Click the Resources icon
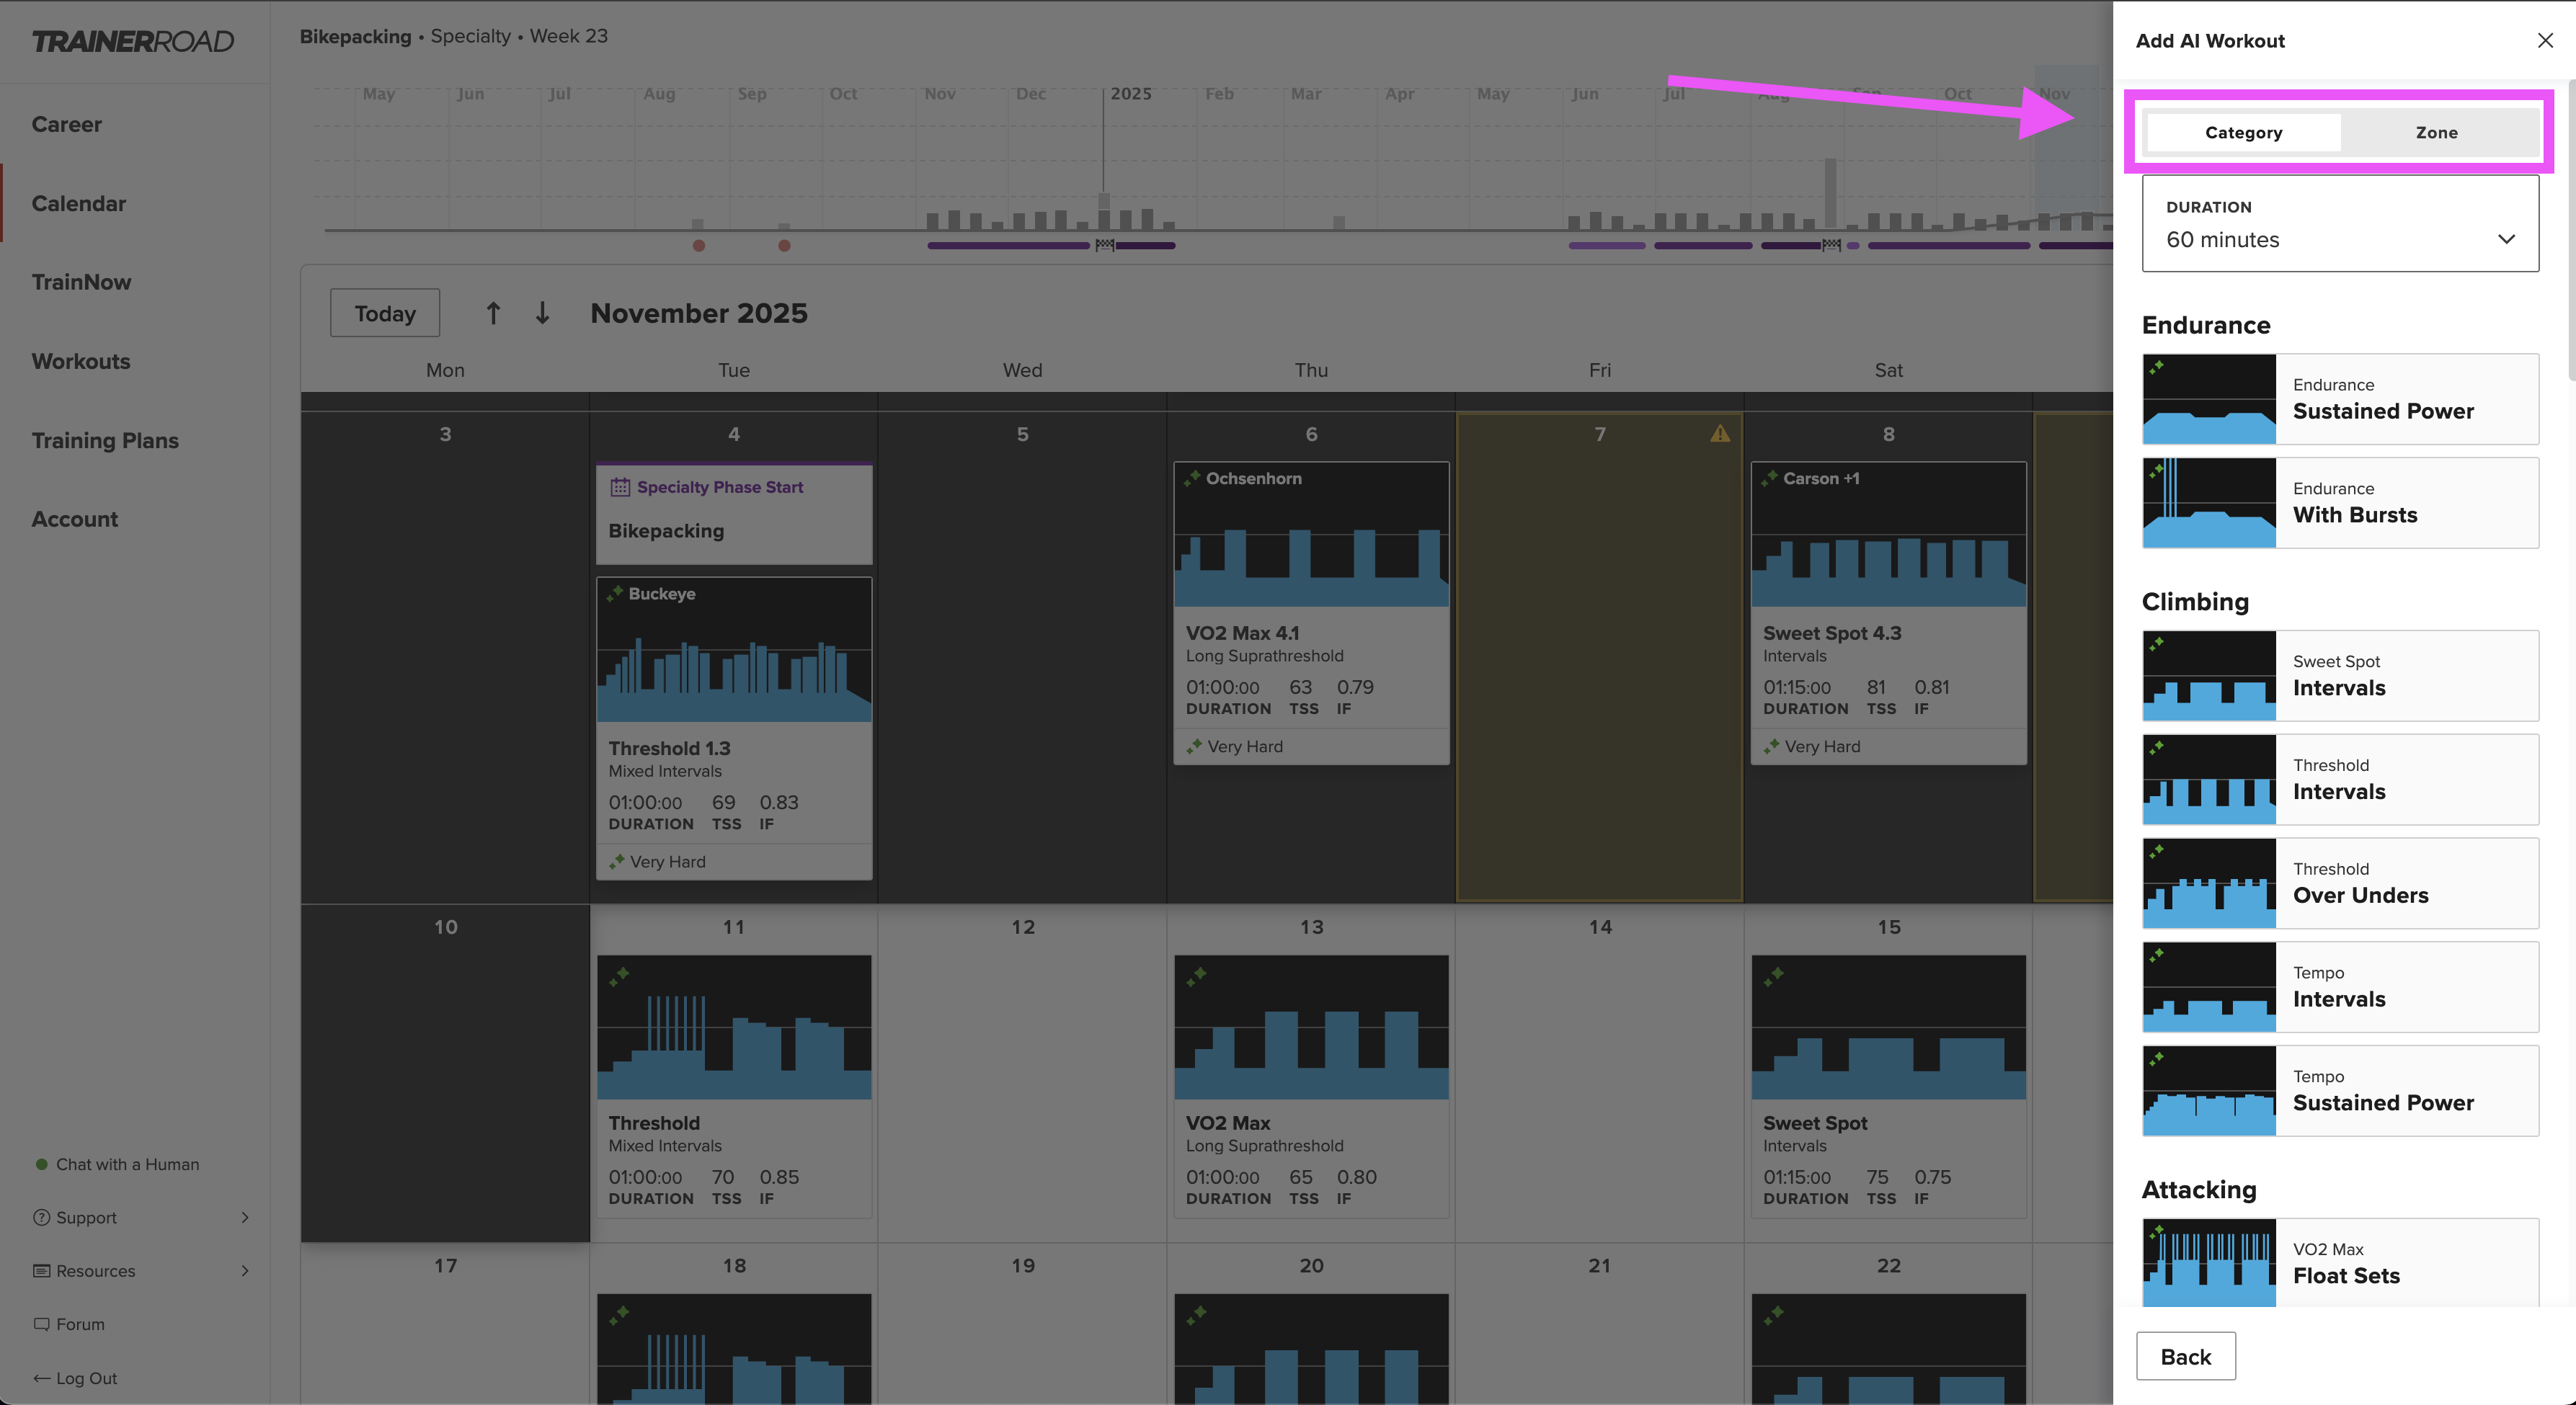Screen dimensions: 2576x1405 41,1270
